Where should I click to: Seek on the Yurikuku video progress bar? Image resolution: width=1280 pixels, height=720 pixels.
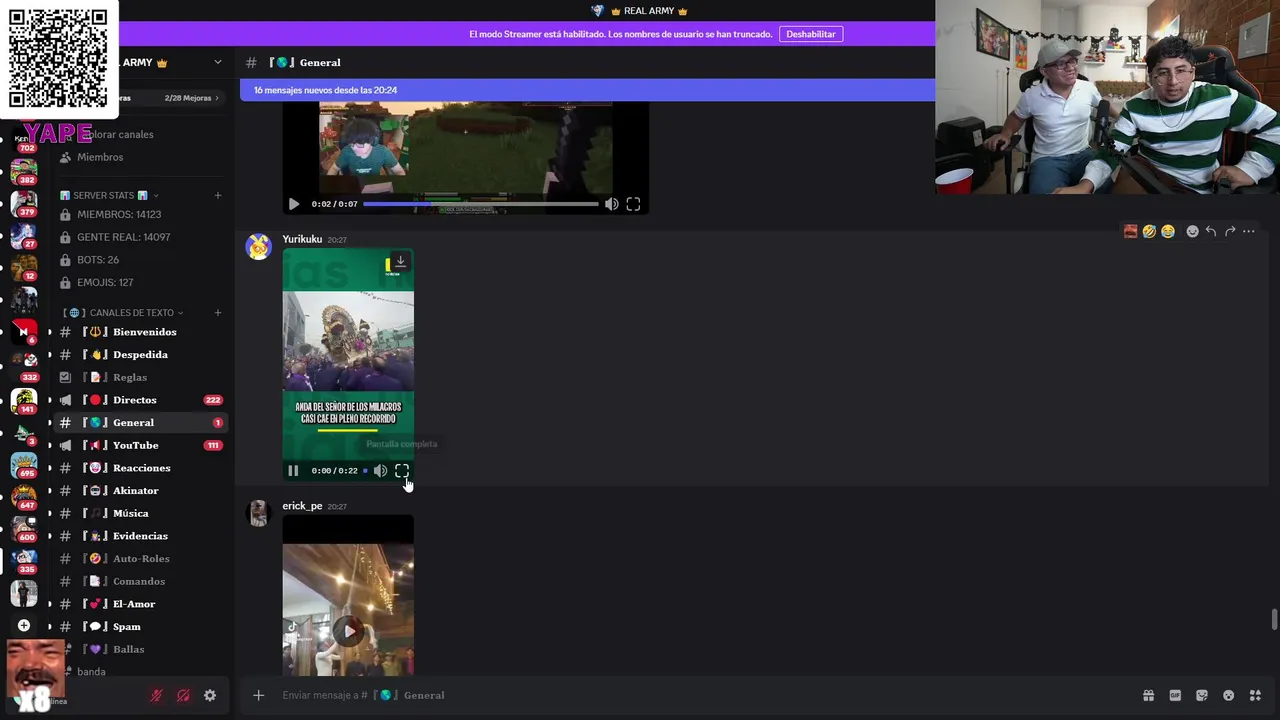point(365,470)
